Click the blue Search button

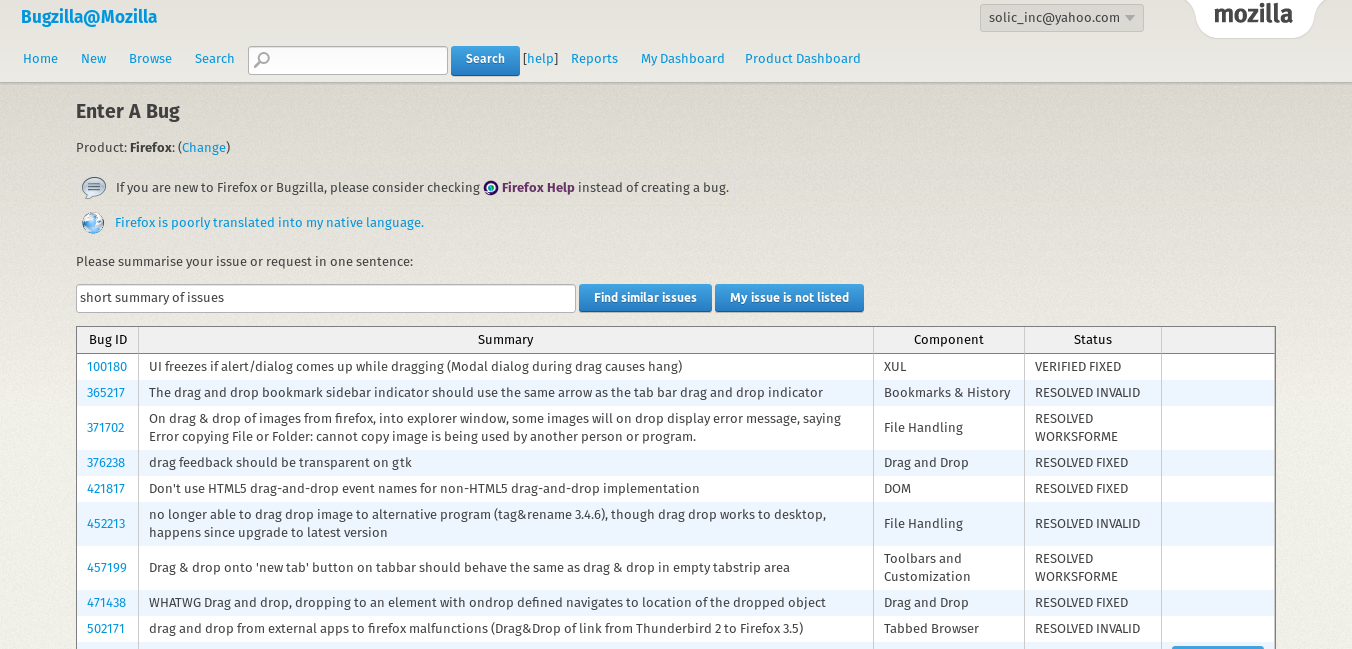click(x=485, y=60)
